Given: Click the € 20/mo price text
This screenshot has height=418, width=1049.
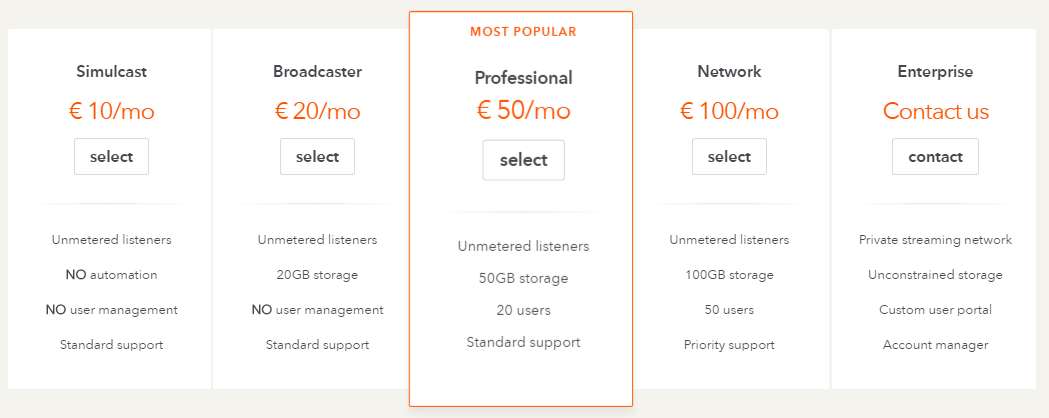Looking at the screenshot, I should click(317, 111).
